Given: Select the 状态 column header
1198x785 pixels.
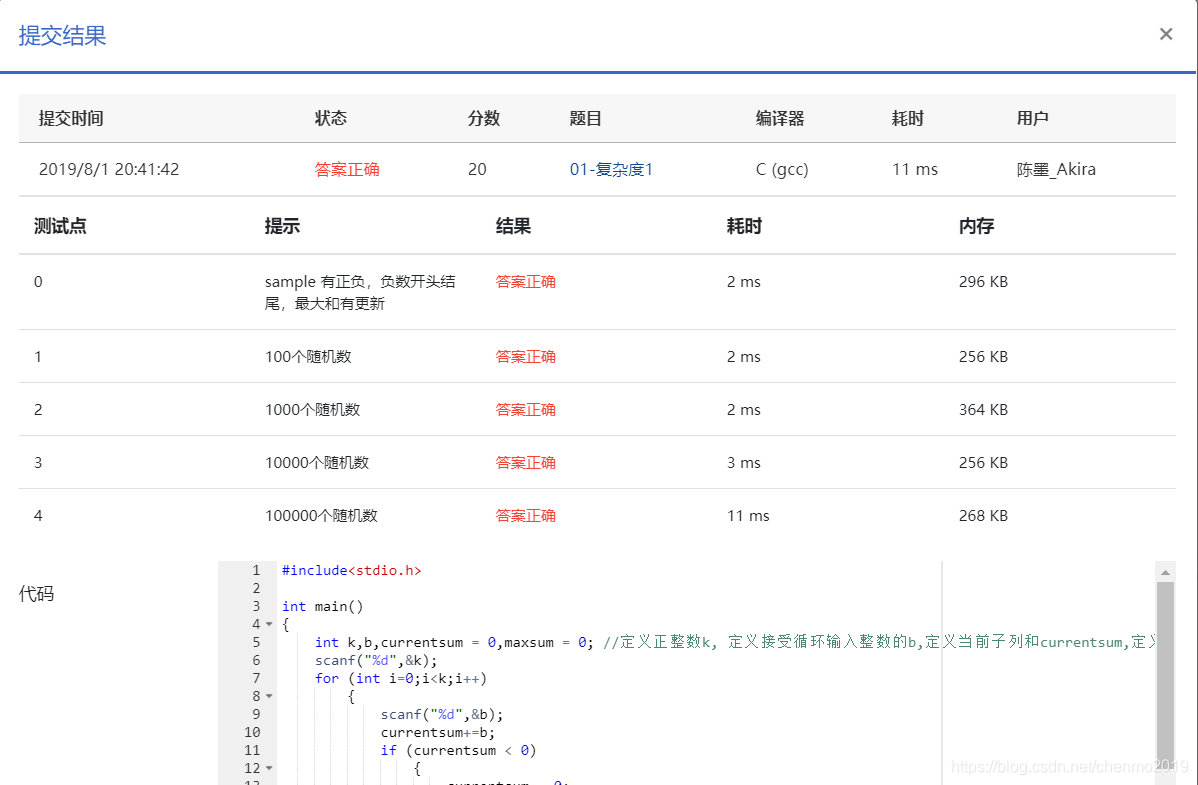Looking at the screenshot, I should click(331, 118).
